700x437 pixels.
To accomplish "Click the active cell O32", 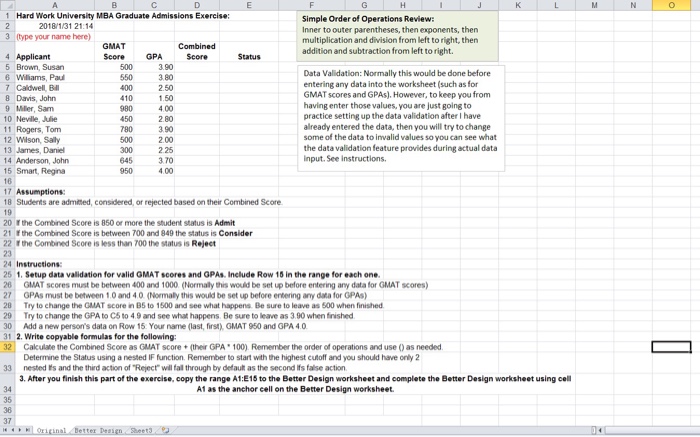I will click(671, 347).
